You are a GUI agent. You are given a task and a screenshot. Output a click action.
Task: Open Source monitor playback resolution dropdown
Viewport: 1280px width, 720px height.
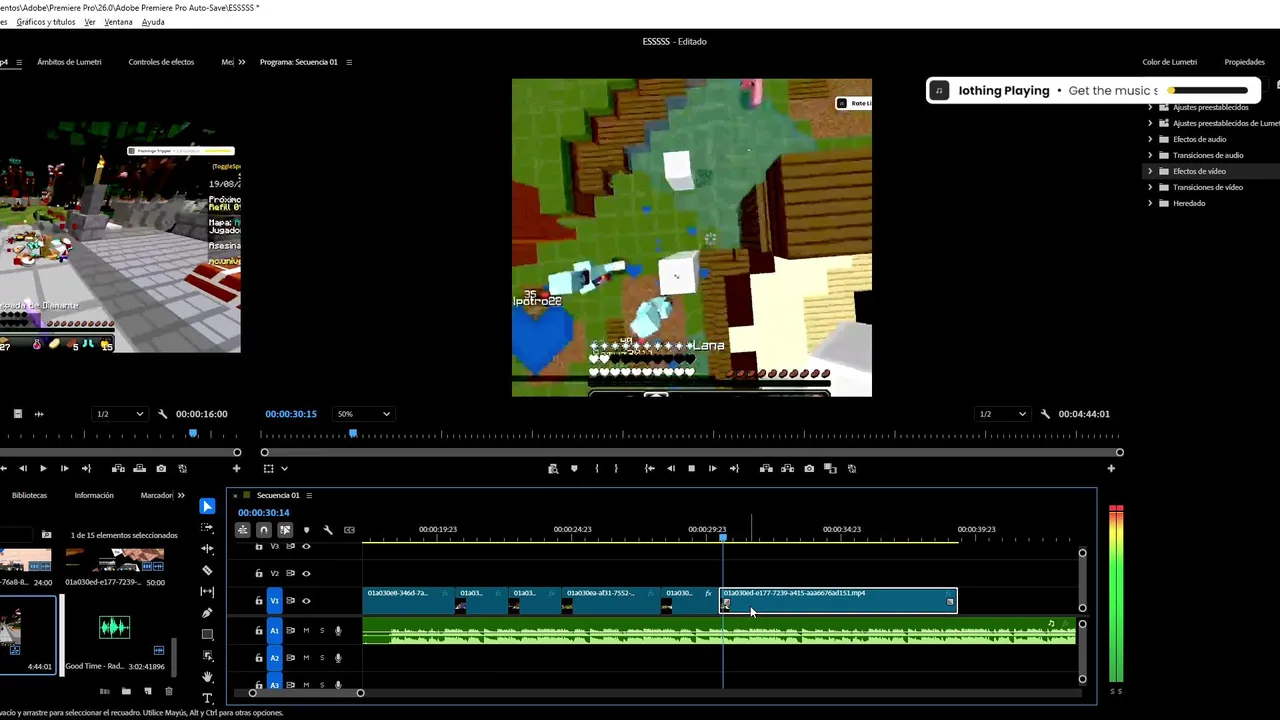pyautogui.click(x=119, y=414)
